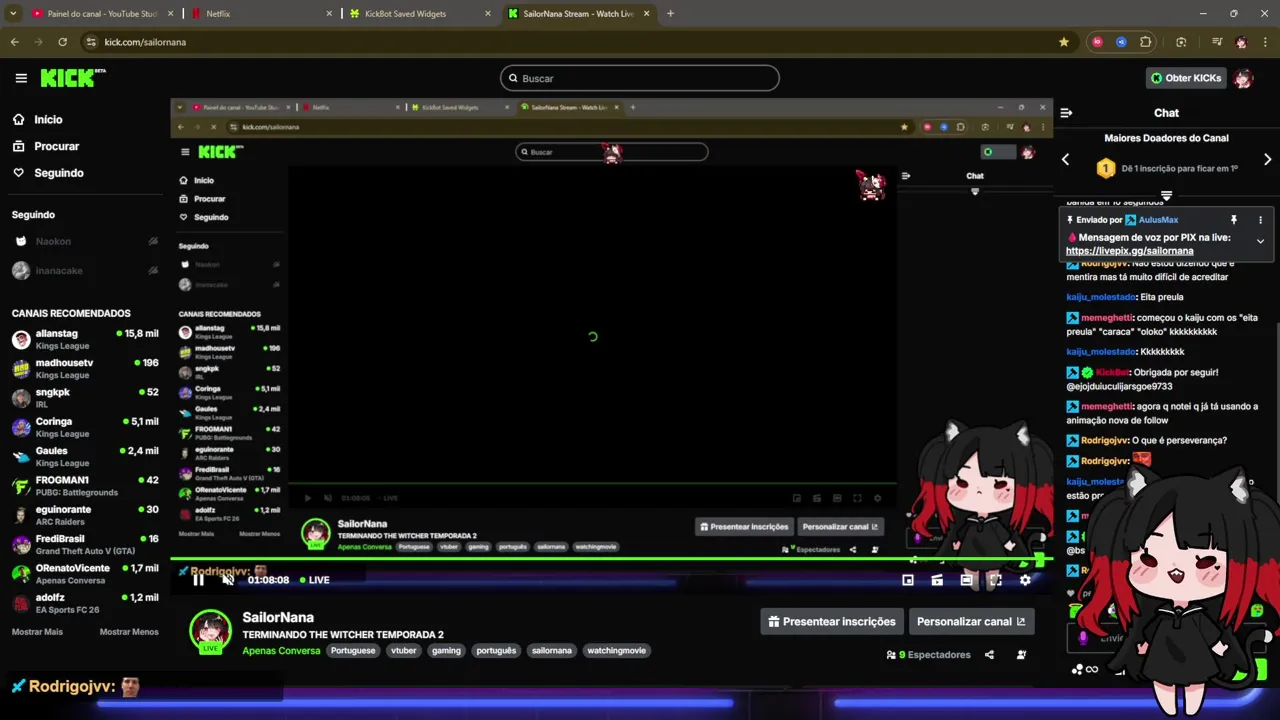Reload the page in Chrome
The width and height of the screenshot is (1280, 720).
click(x=62, y=42)
